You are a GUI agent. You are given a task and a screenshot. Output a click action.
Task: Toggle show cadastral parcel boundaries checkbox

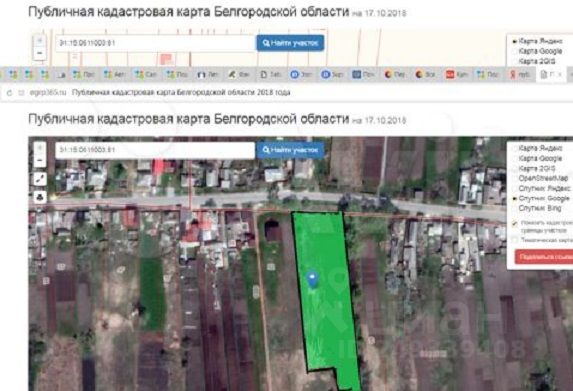pos(515,223)
